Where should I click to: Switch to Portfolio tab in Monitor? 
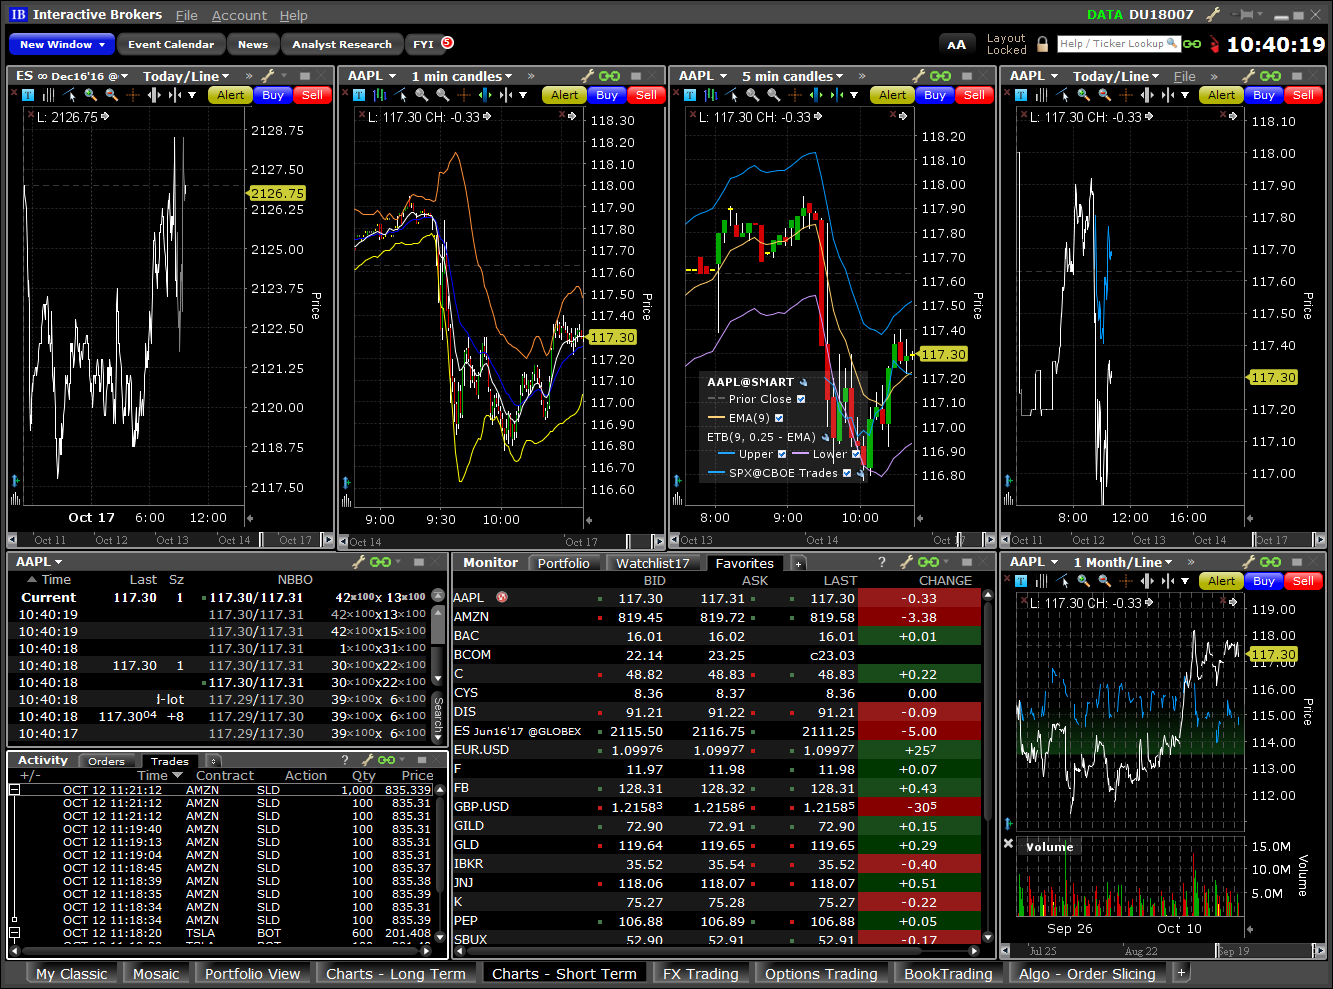pyautogui.click(x=563, y=563)
